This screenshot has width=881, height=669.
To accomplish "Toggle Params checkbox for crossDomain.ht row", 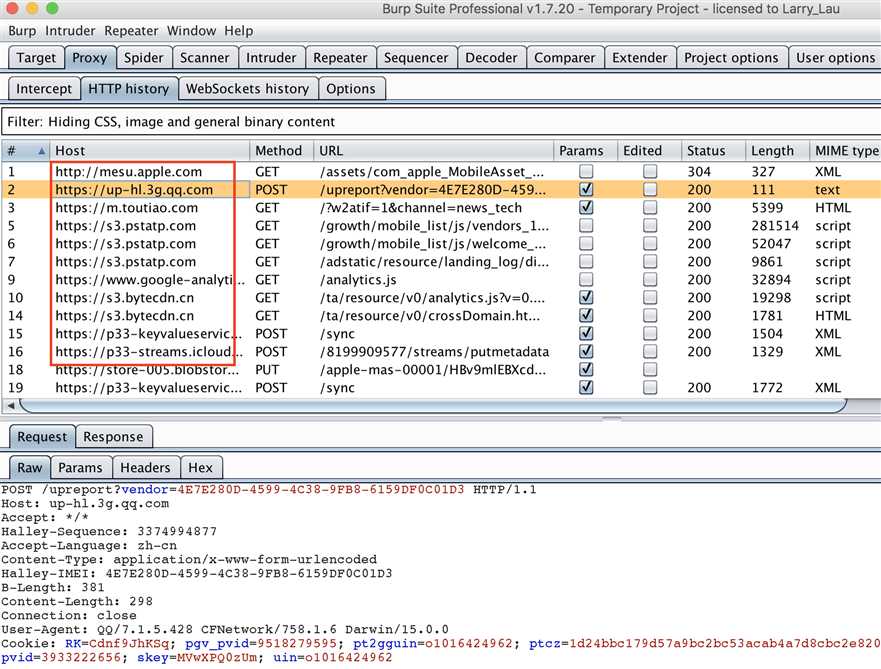I will point(586,315).
